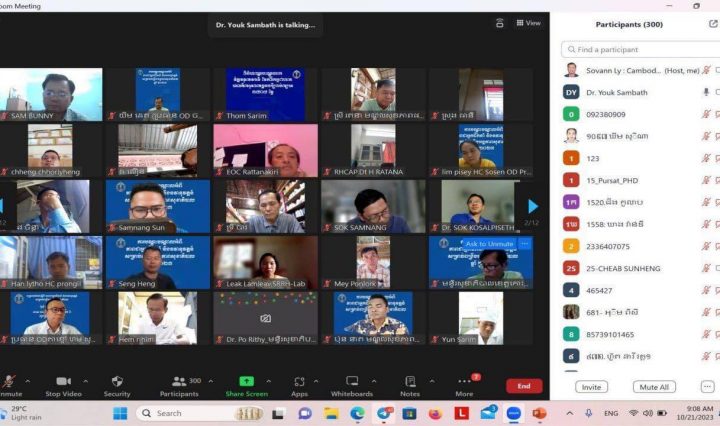720x426 pixels.
Task: Go to next gallery page arrow
Action: pos(533,206)
